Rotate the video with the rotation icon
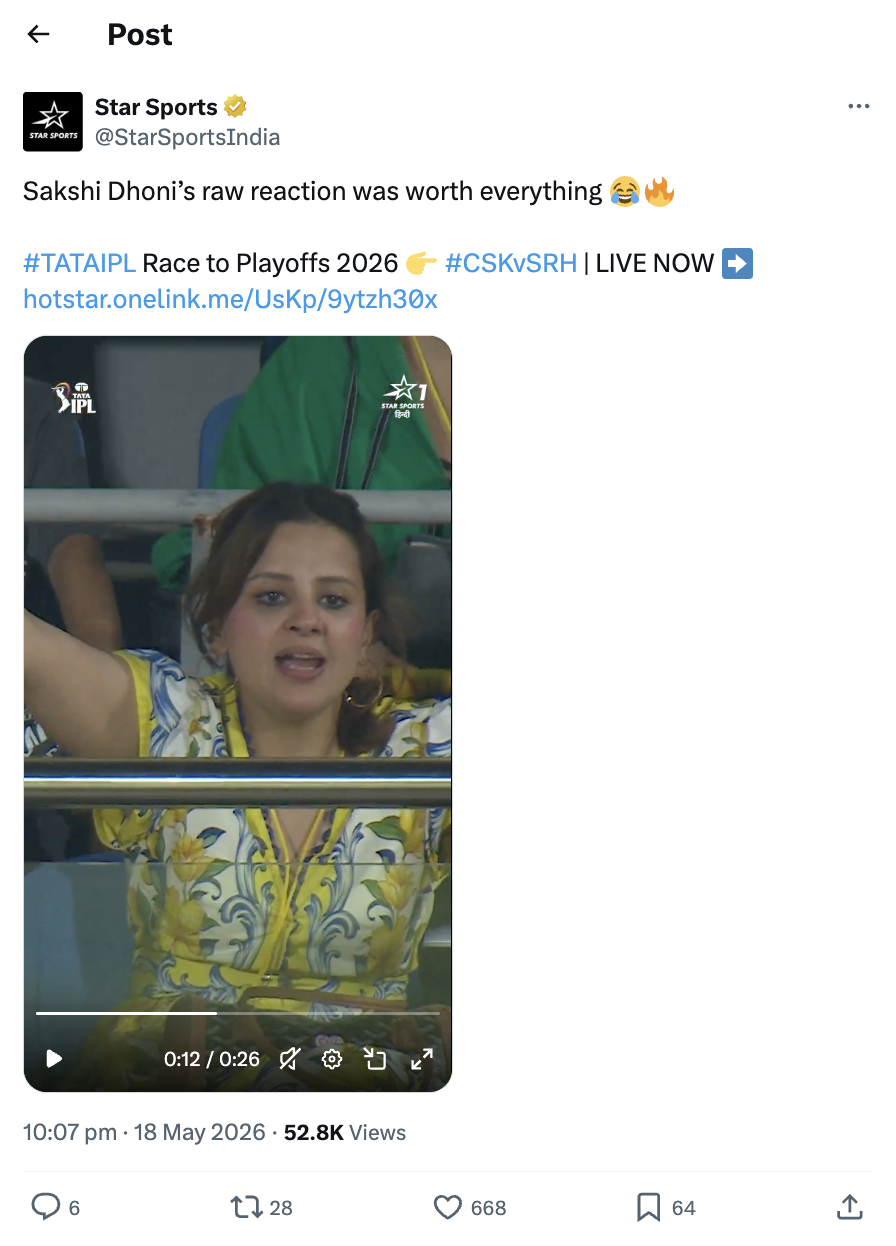 (375, 1058)
